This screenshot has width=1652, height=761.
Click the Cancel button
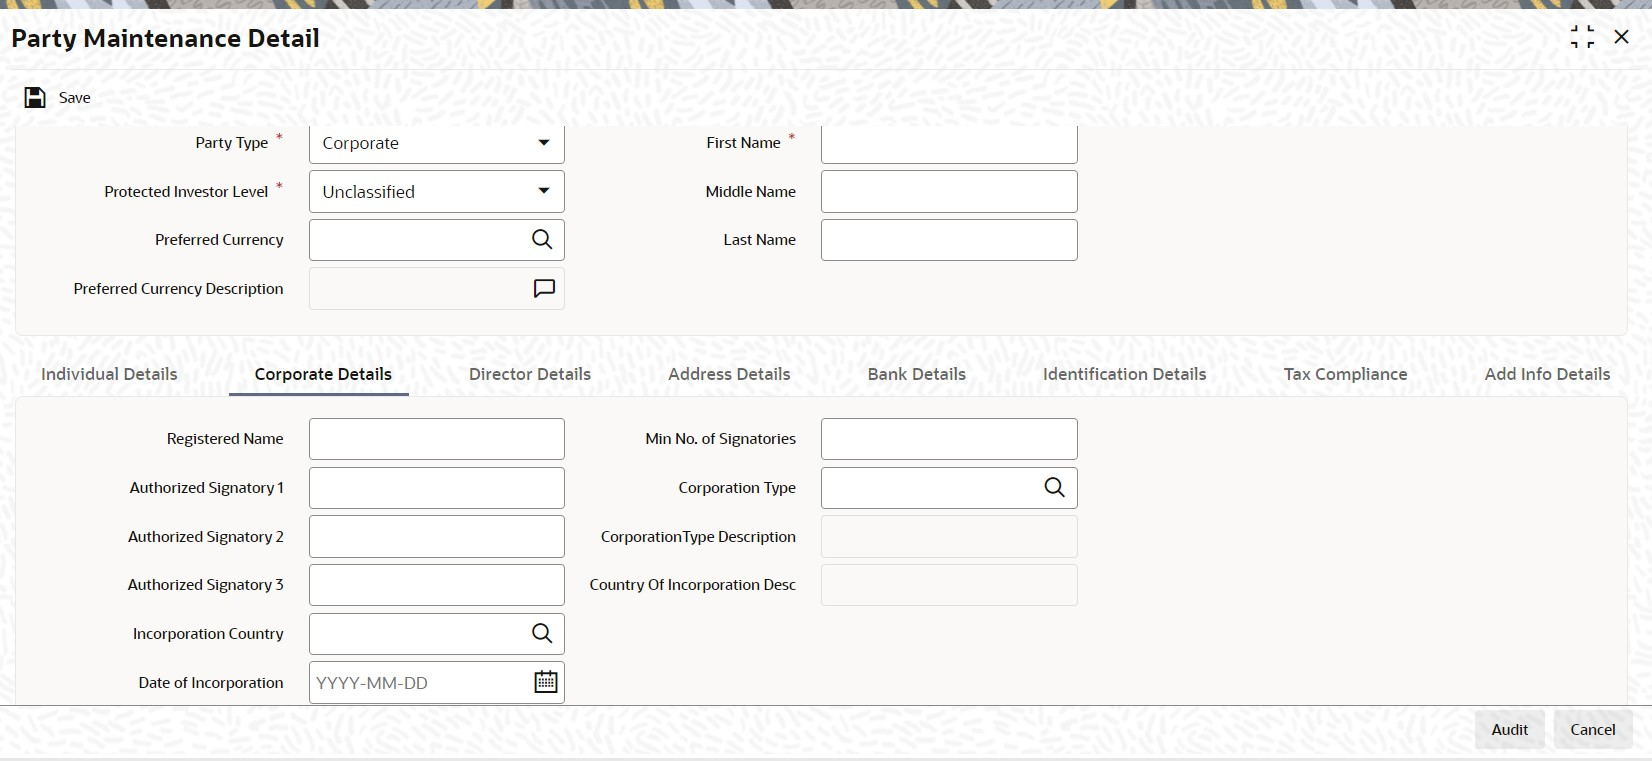pyautogui.click(x=1593, y=730)
